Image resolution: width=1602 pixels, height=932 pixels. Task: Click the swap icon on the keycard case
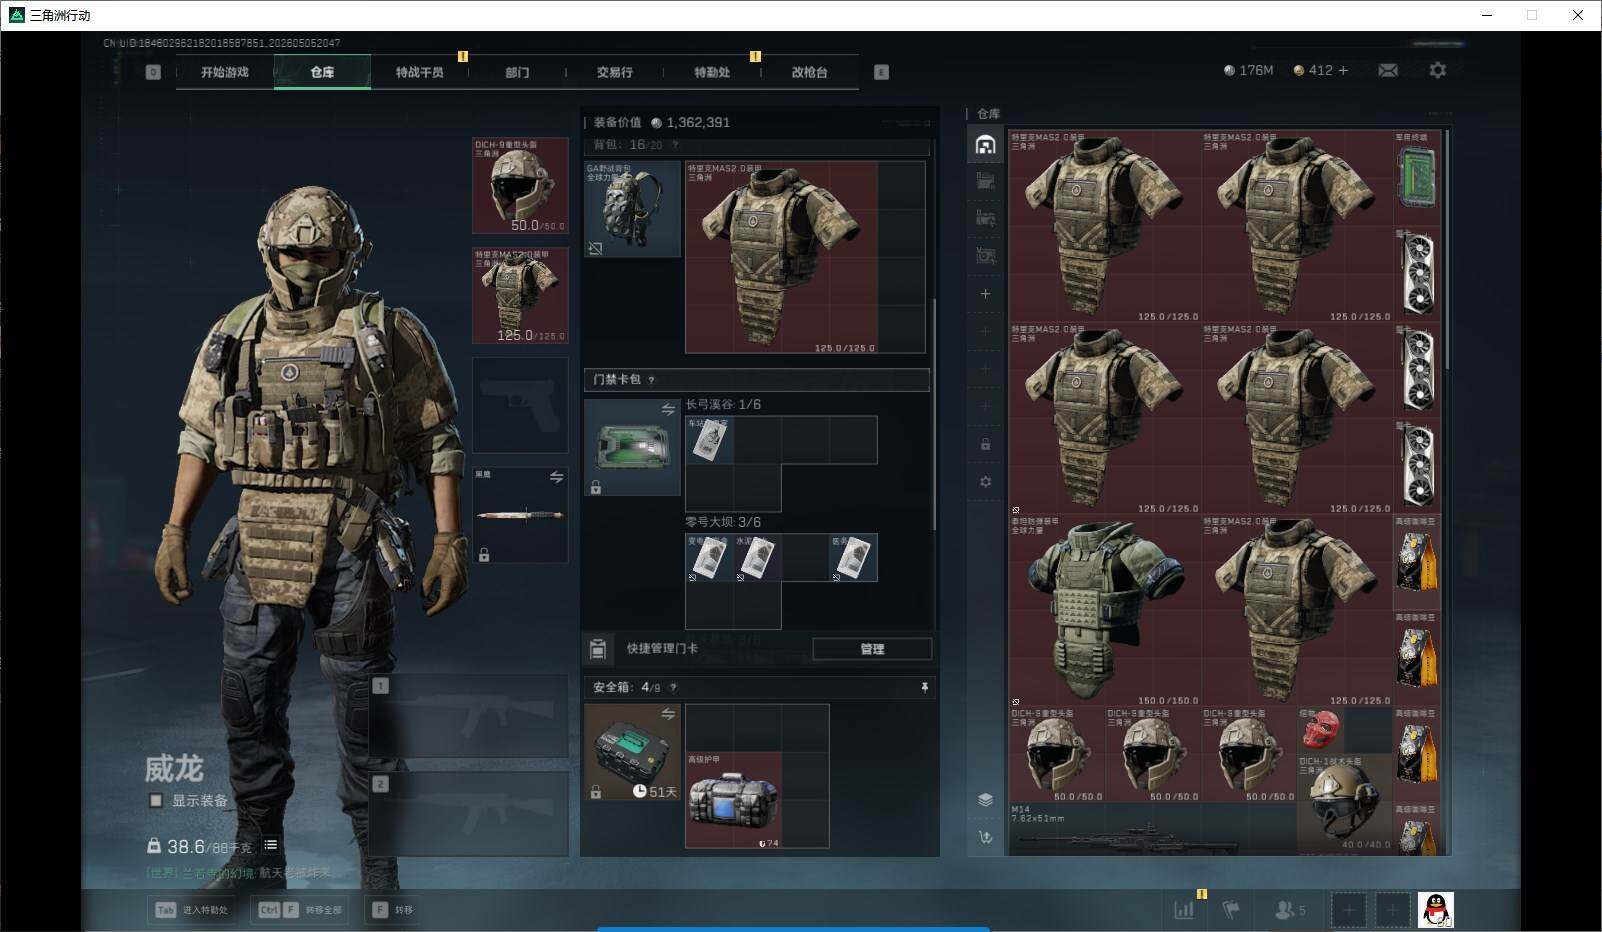pos(668,409)
